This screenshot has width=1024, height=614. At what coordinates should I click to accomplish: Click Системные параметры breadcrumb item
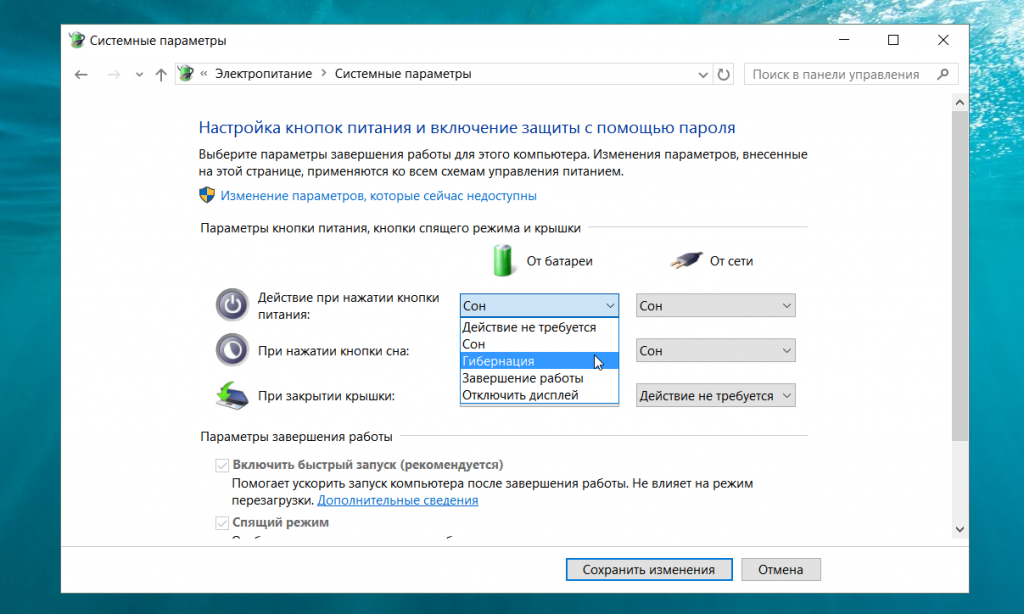pyautogui.click(x=403, y=74)
